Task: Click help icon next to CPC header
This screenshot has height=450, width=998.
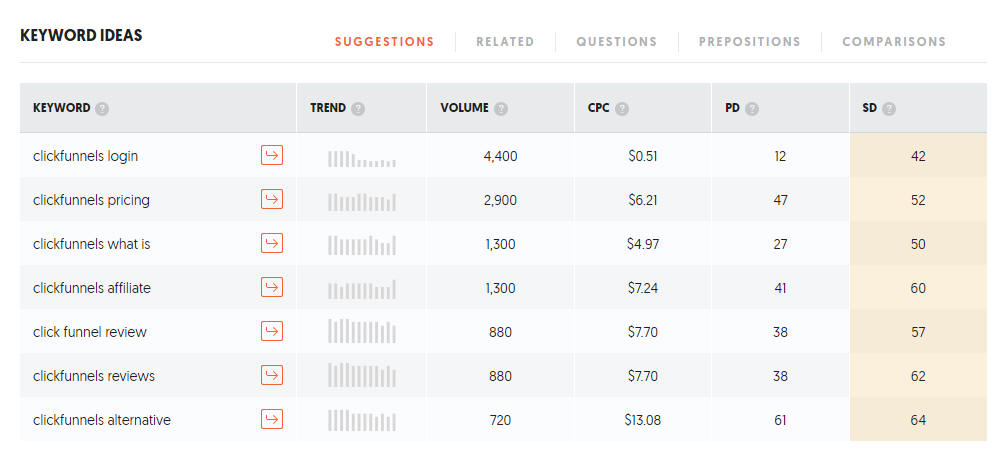Action: (x=622, y=109)
